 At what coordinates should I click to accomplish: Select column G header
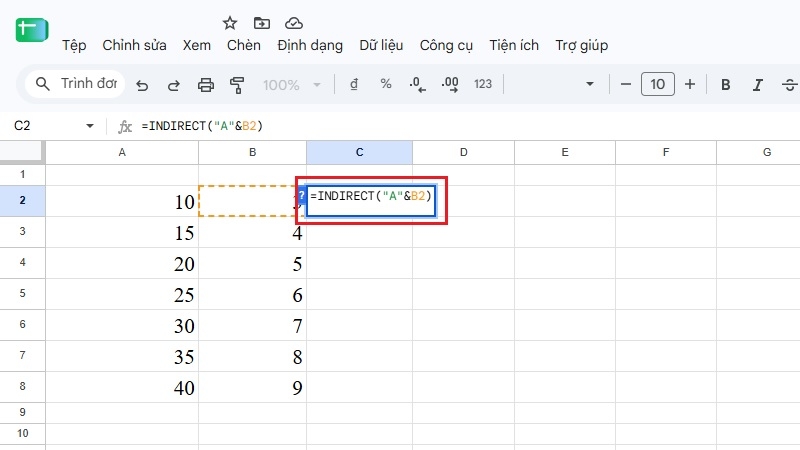point(760,153)
